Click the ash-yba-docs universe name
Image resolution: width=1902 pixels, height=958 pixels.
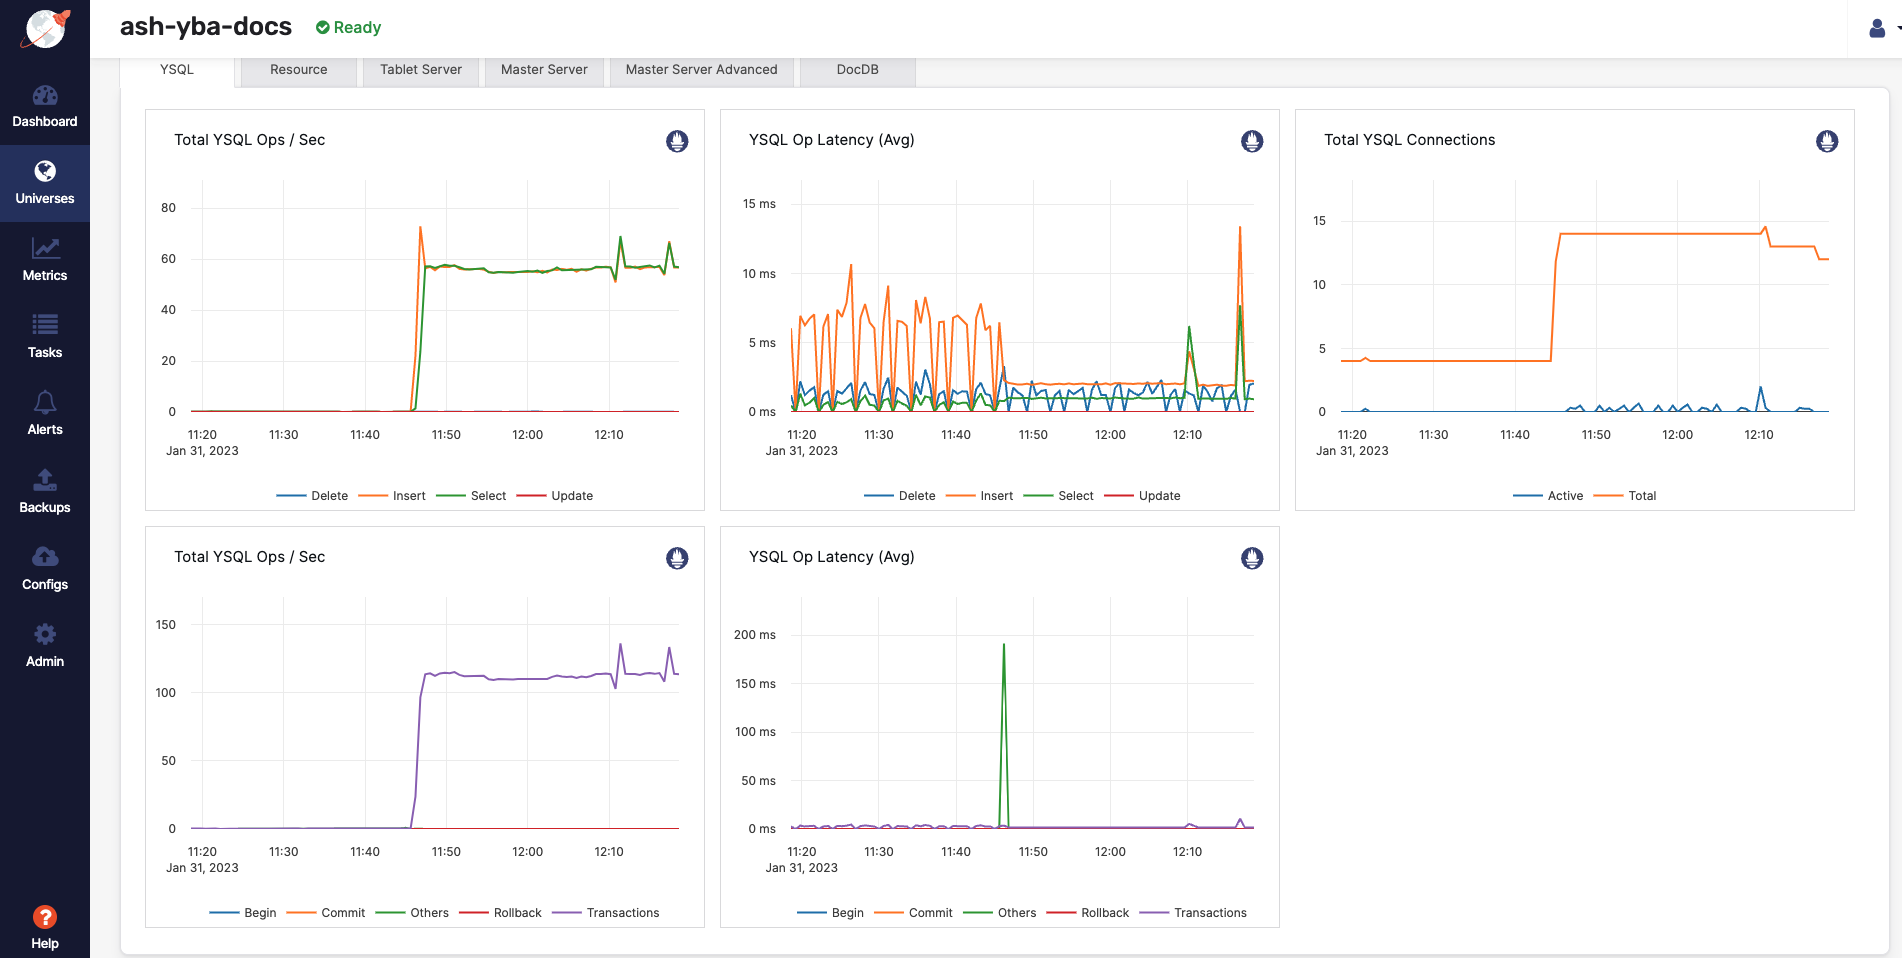(205, 27)
